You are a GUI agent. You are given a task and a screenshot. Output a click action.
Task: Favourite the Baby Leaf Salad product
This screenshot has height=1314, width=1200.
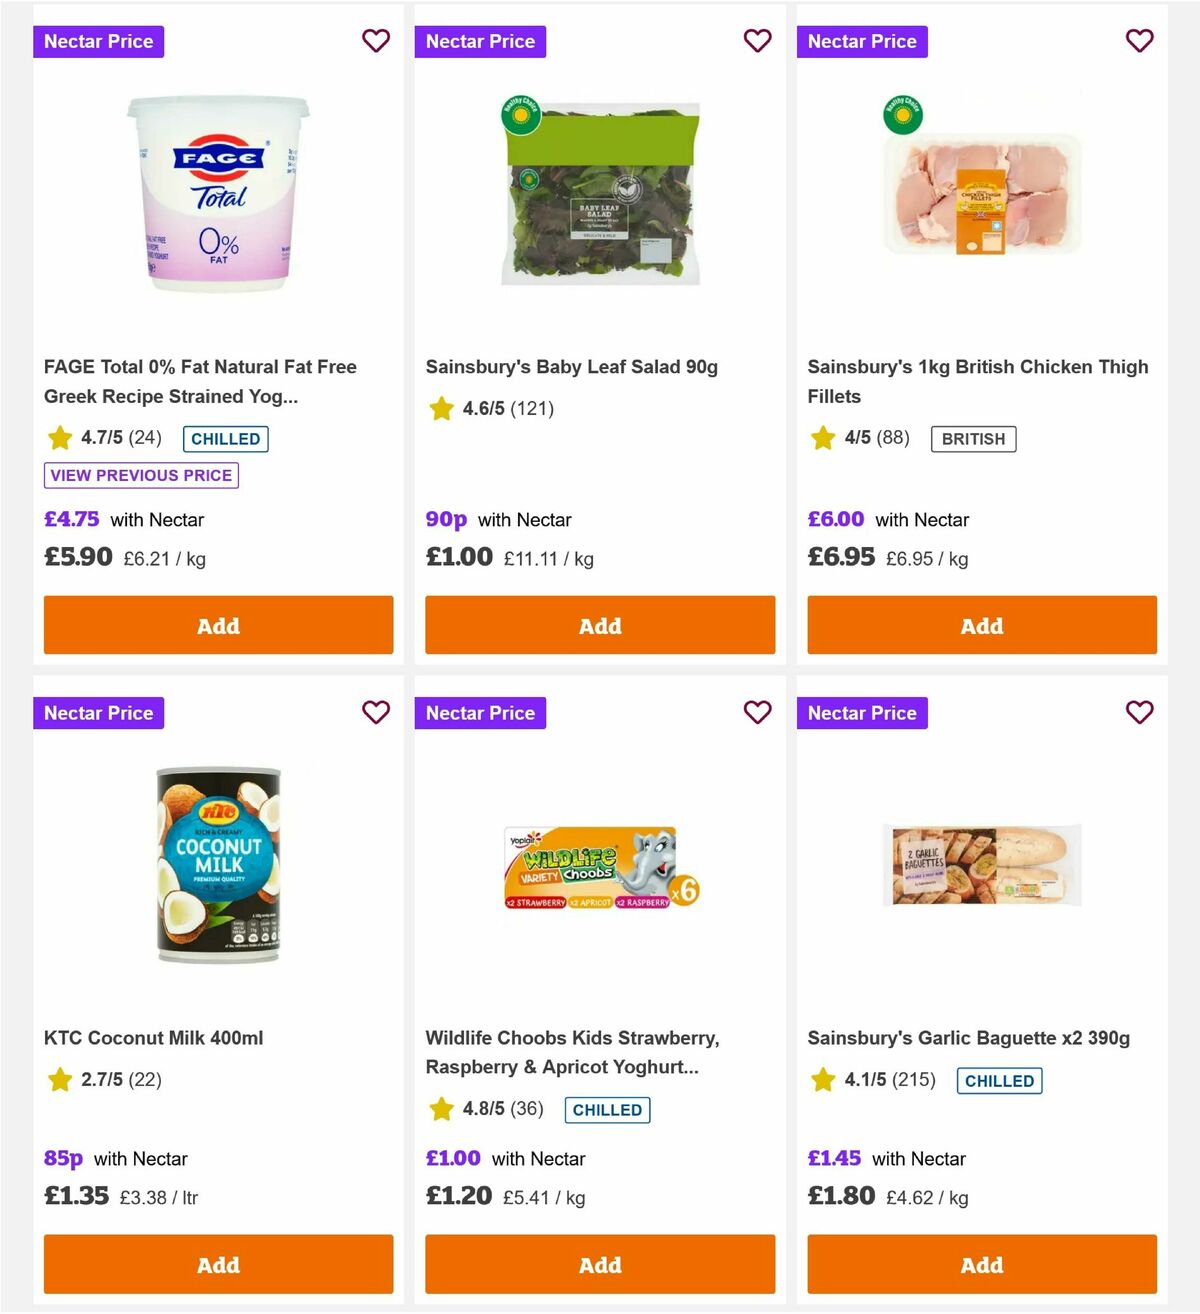coord(758,41)
